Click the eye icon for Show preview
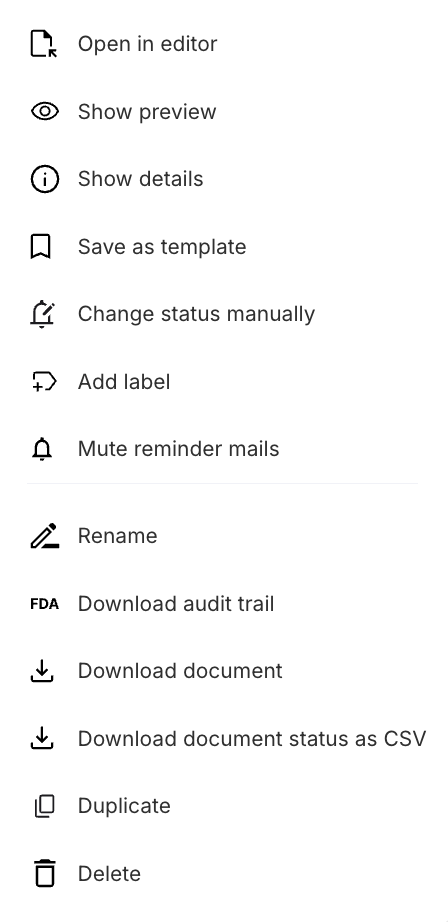Viewport: 448px width, 922px height. pos(45,111)
